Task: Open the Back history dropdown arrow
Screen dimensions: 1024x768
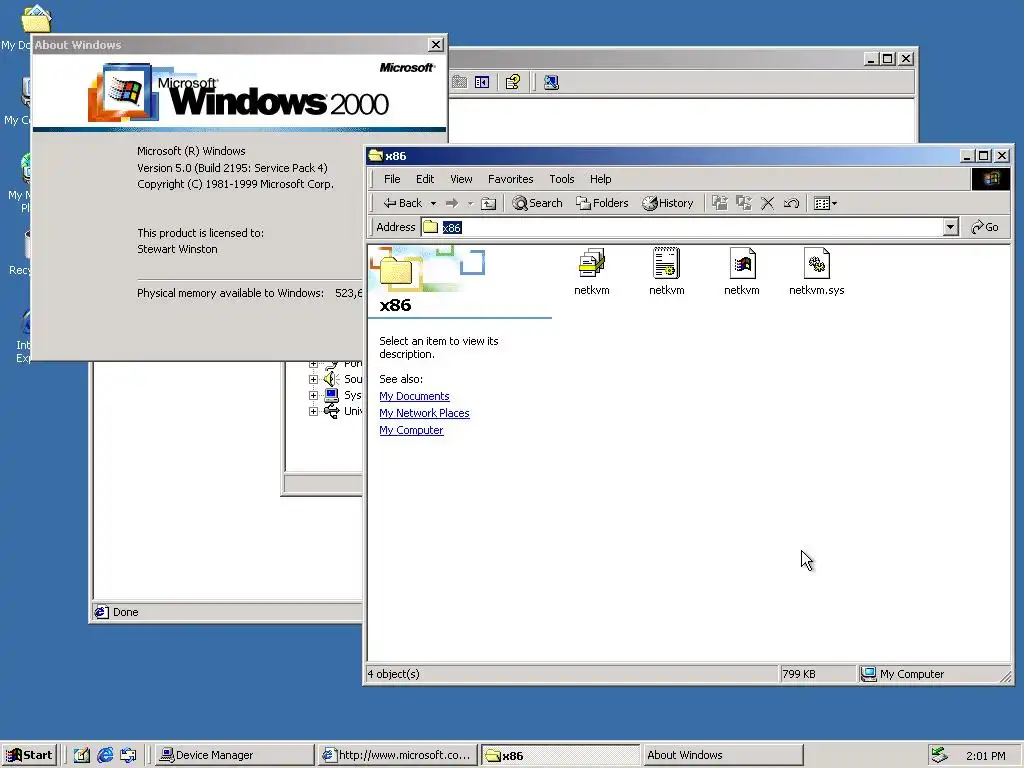Action: [x=433, y=204]
